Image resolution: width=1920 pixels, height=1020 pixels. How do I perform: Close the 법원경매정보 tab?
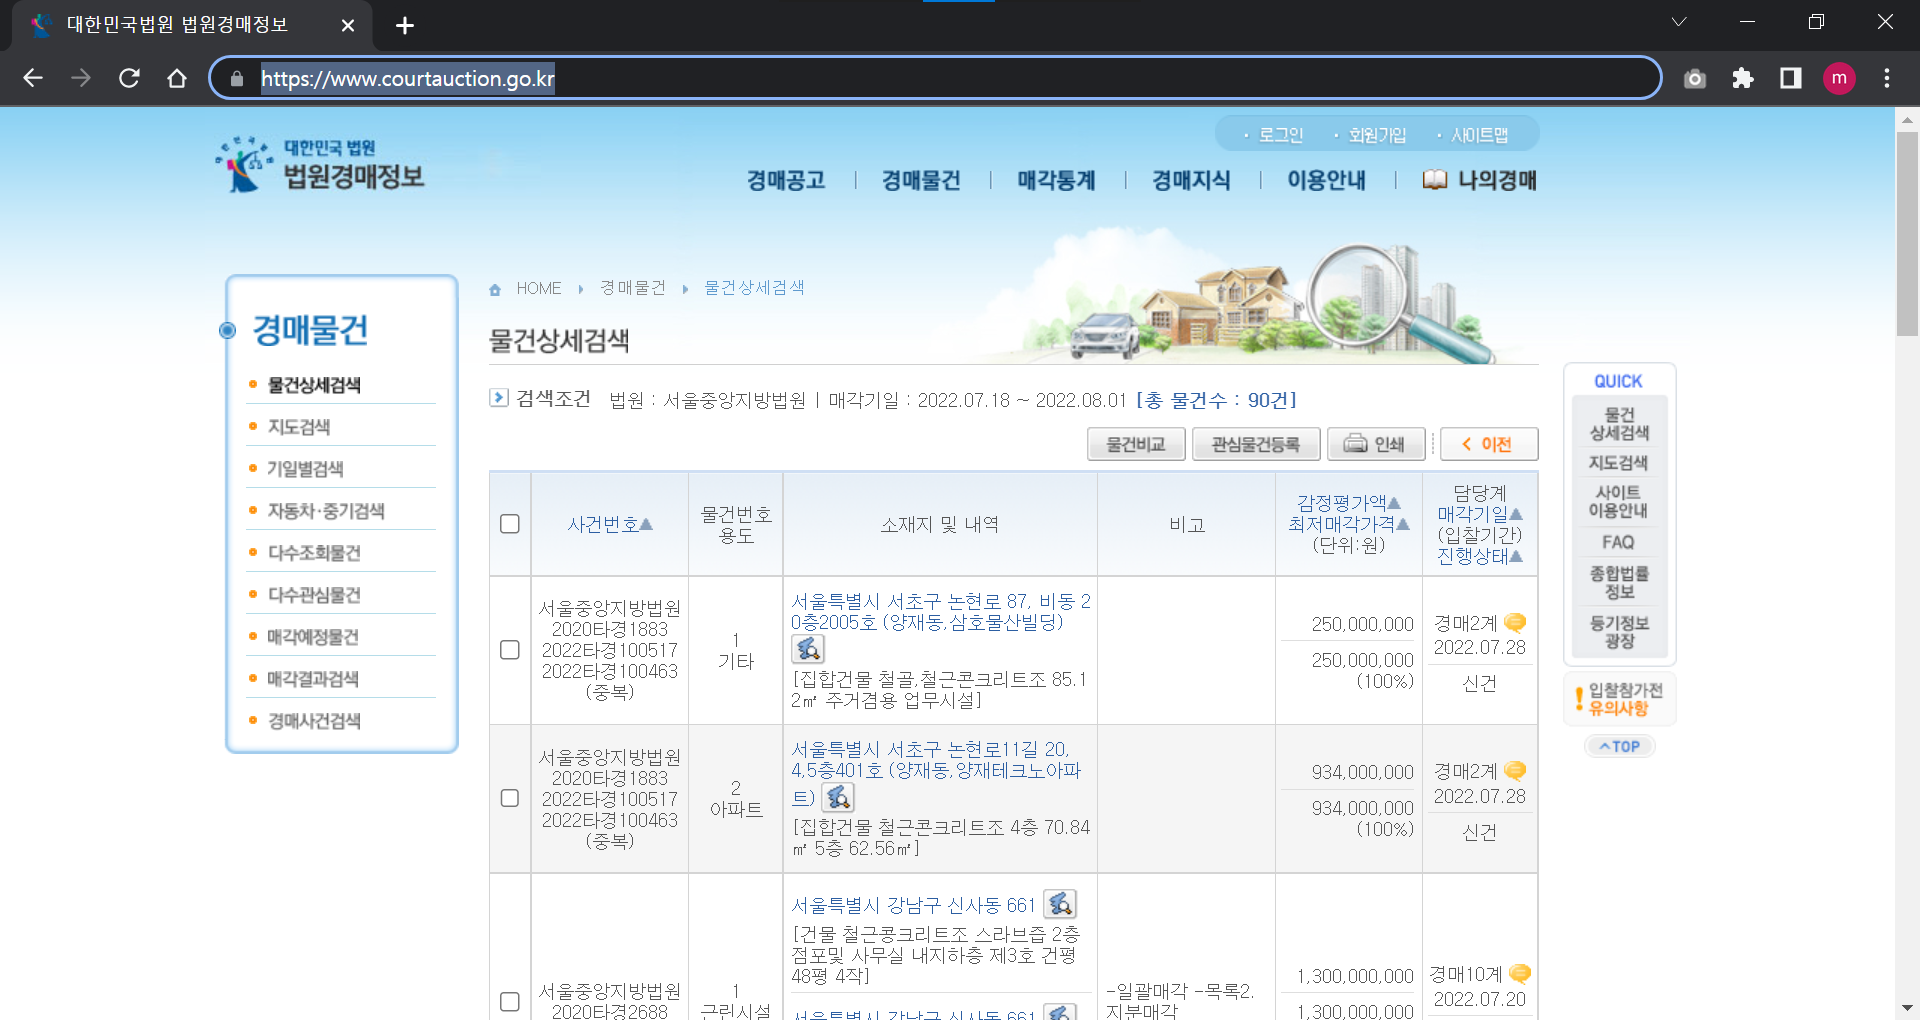348,25
